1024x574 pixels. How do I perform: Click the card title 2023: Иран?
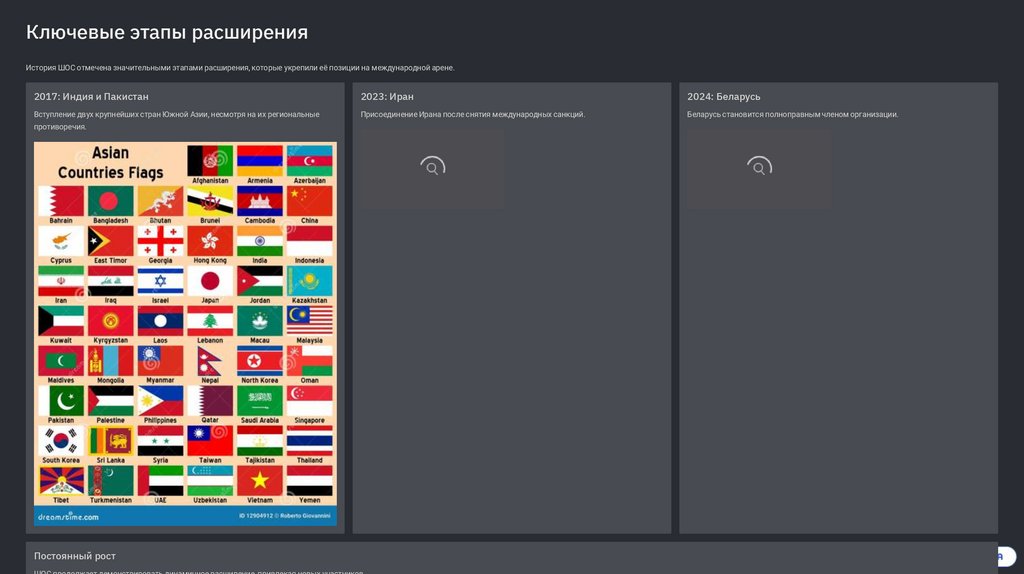tap(387, 97)
